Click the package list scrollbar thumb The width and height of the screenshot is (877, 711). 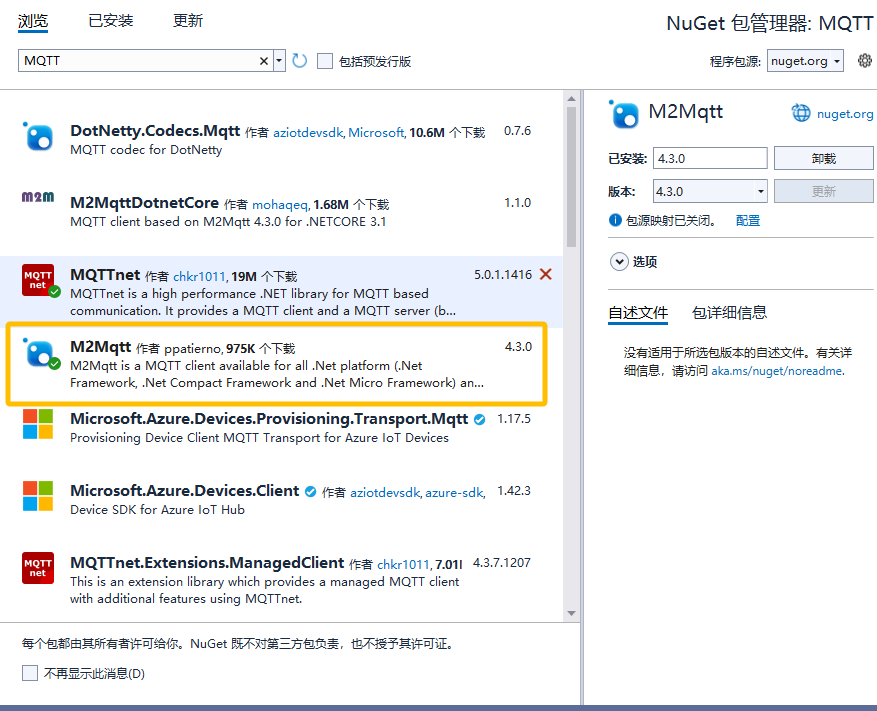(571, 177)
